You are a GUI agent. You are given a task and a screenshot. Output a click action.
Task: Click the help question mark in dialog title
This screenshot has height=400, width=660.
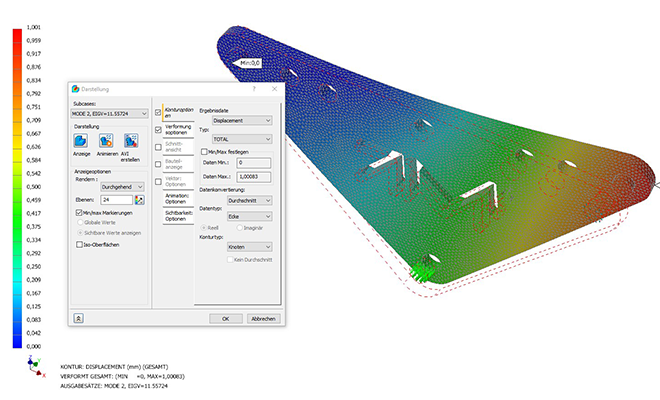pyautogui.click(x=255, y=89)
